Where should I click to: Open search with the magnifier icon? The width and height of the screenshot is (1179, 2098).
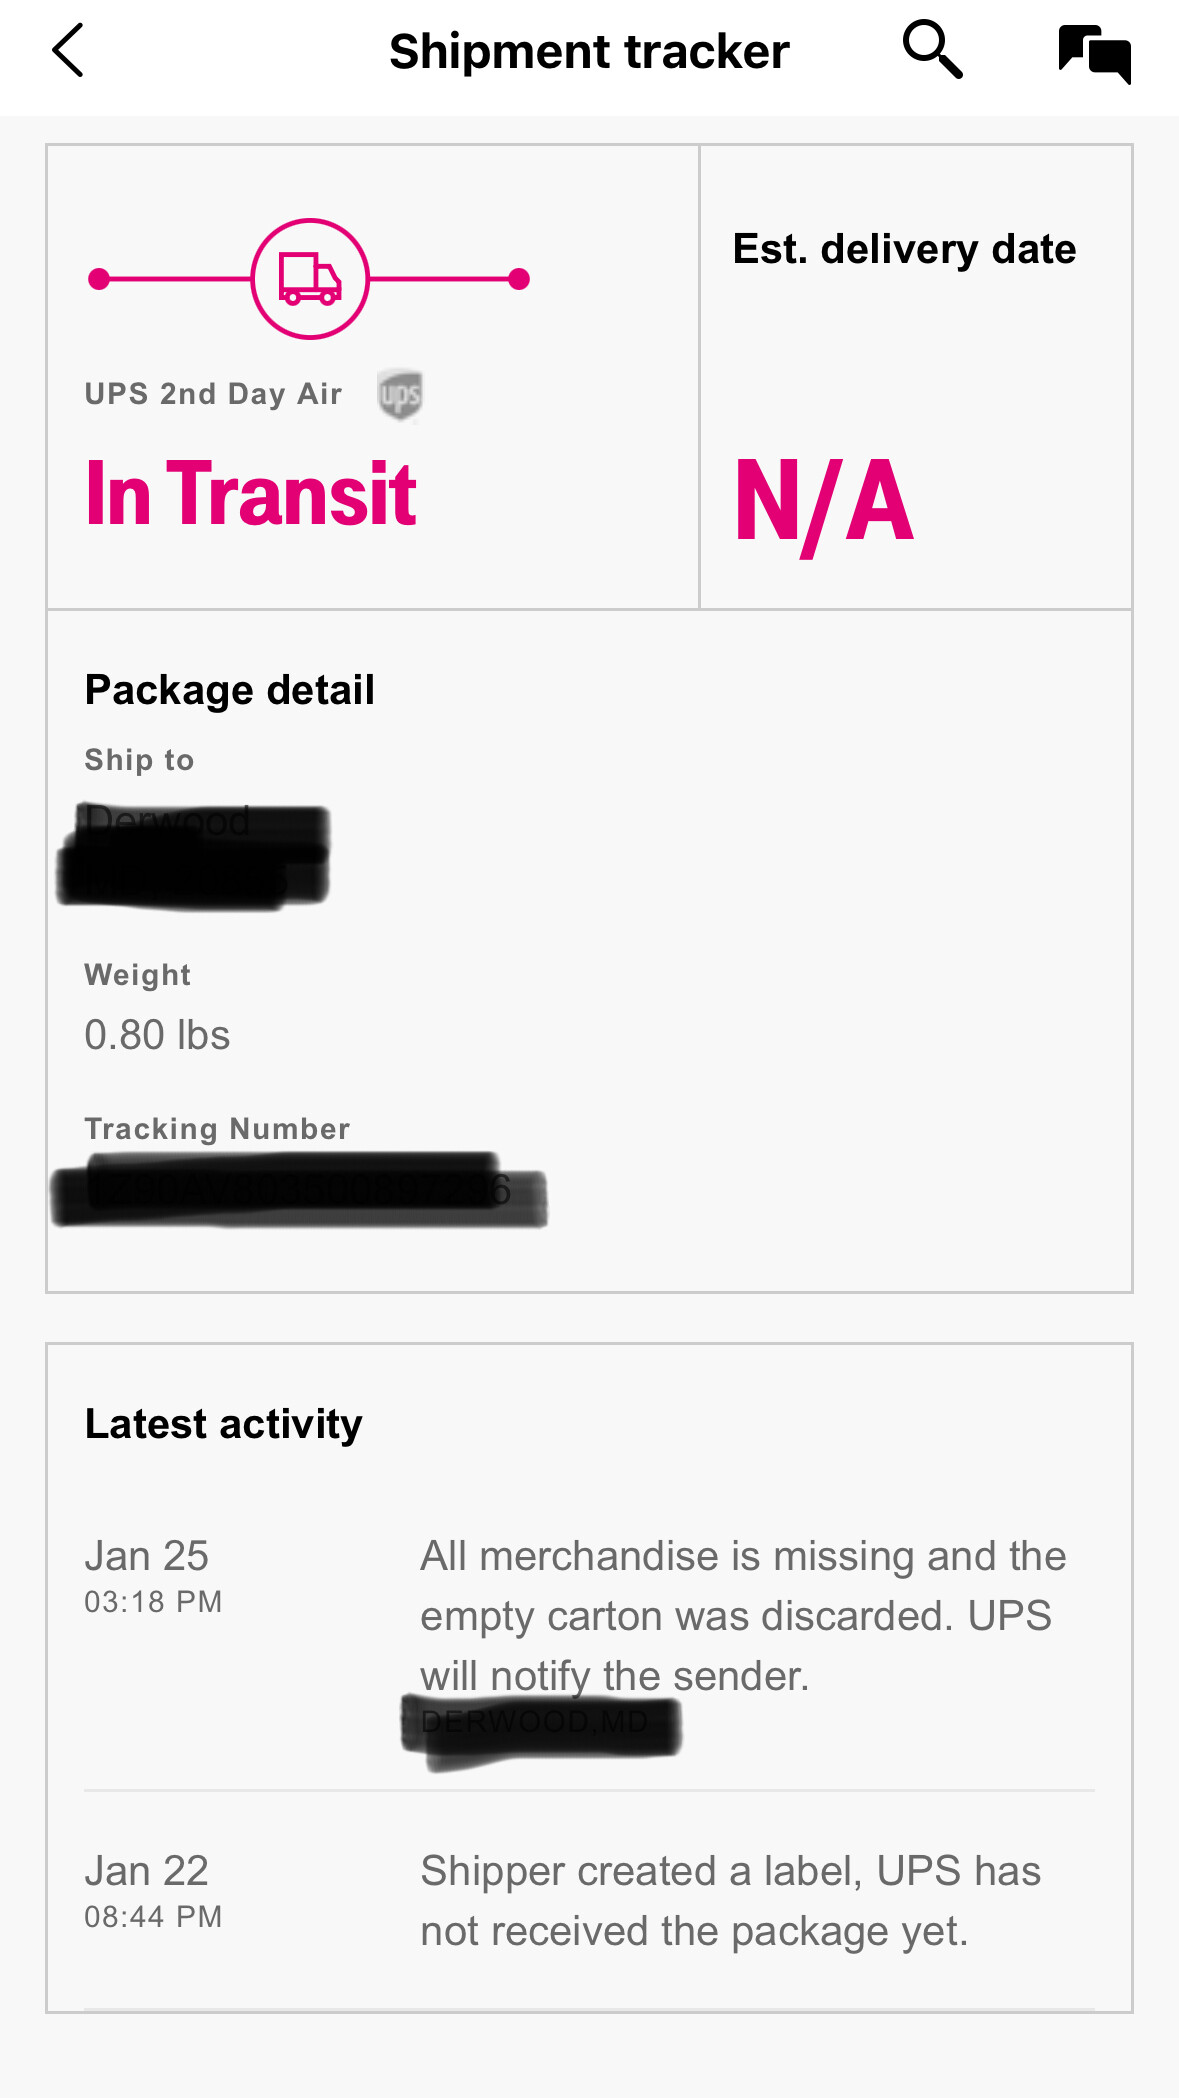tap(932, 49)
